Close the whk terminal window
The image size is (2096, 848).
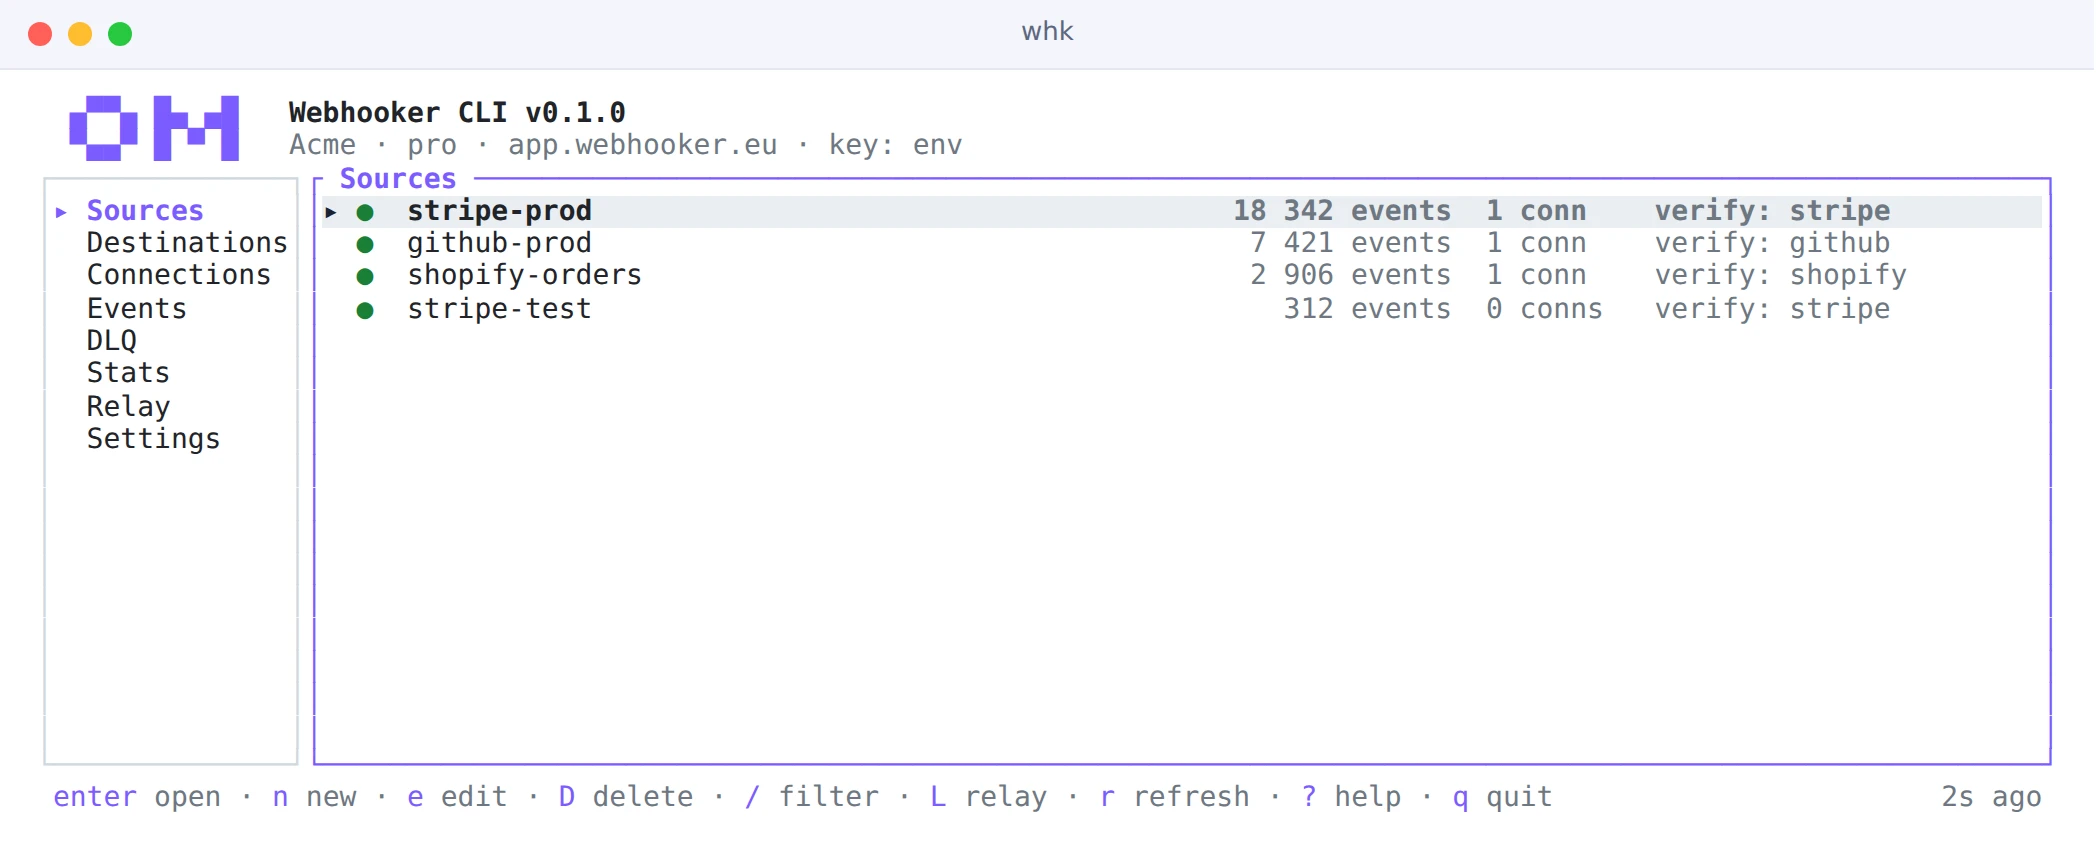40,34
